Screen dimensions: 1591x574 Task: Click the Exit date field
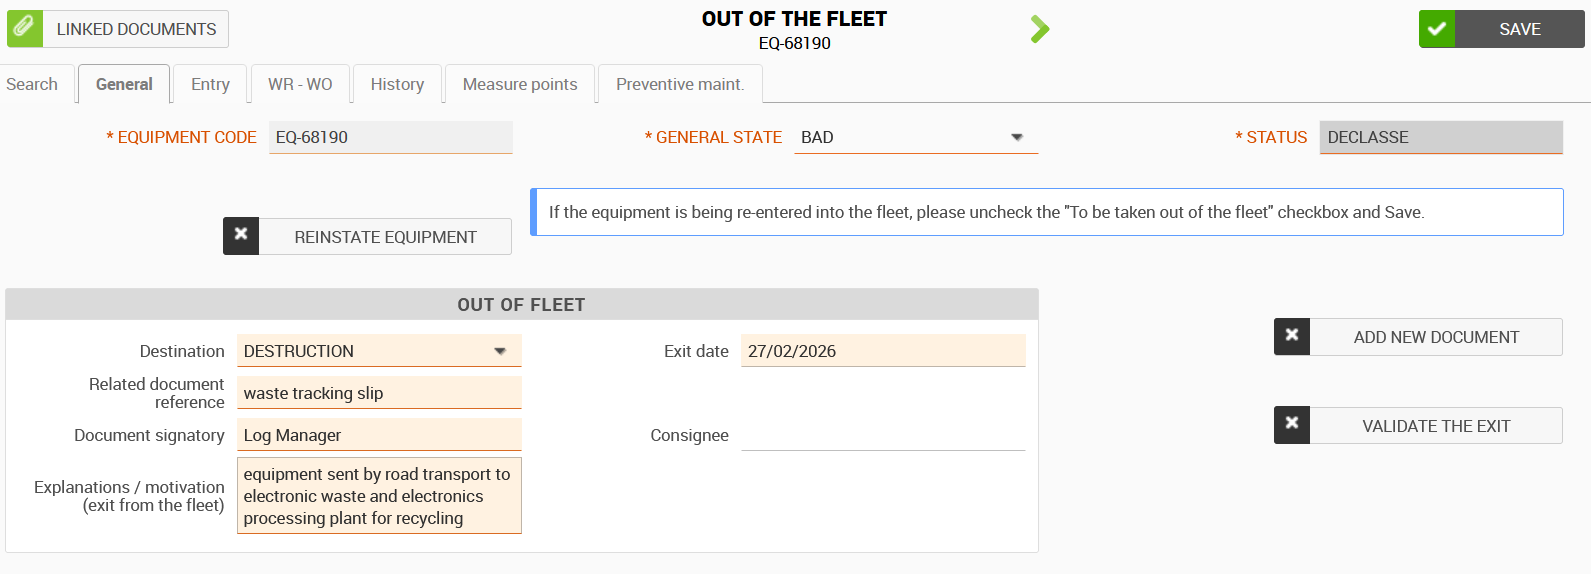coord(882,351)
